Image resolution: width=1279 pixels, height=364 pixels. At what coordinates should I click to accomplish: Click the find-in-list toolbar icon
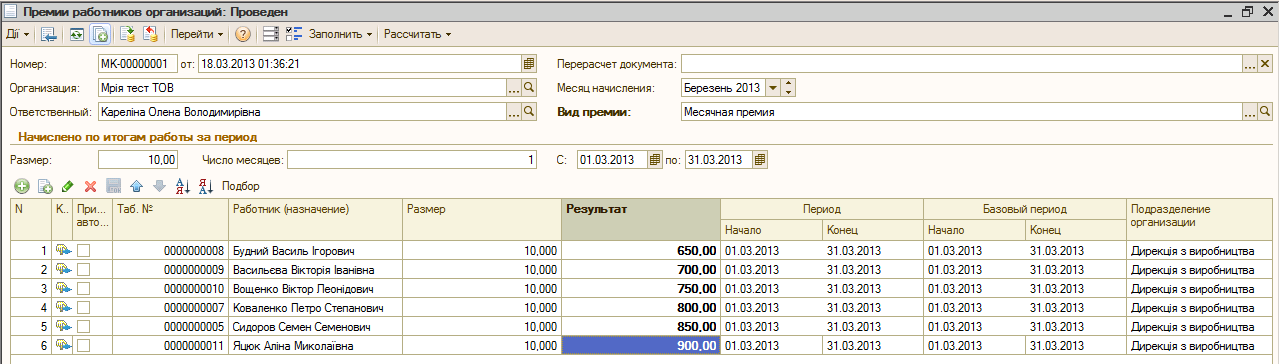pyautogui.click(x=48, y=34)
